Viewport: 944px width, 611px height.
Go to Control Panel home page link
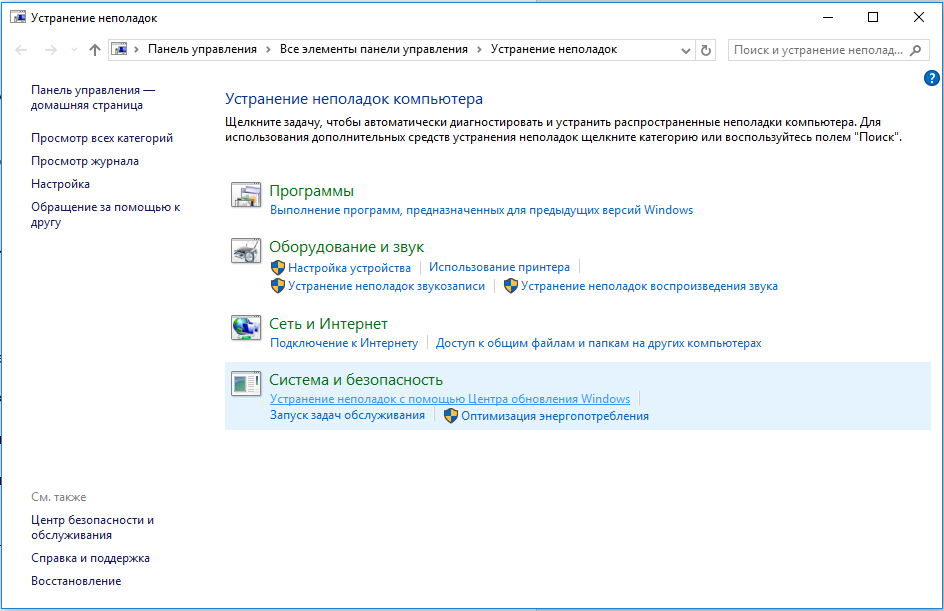click(93, 98)
